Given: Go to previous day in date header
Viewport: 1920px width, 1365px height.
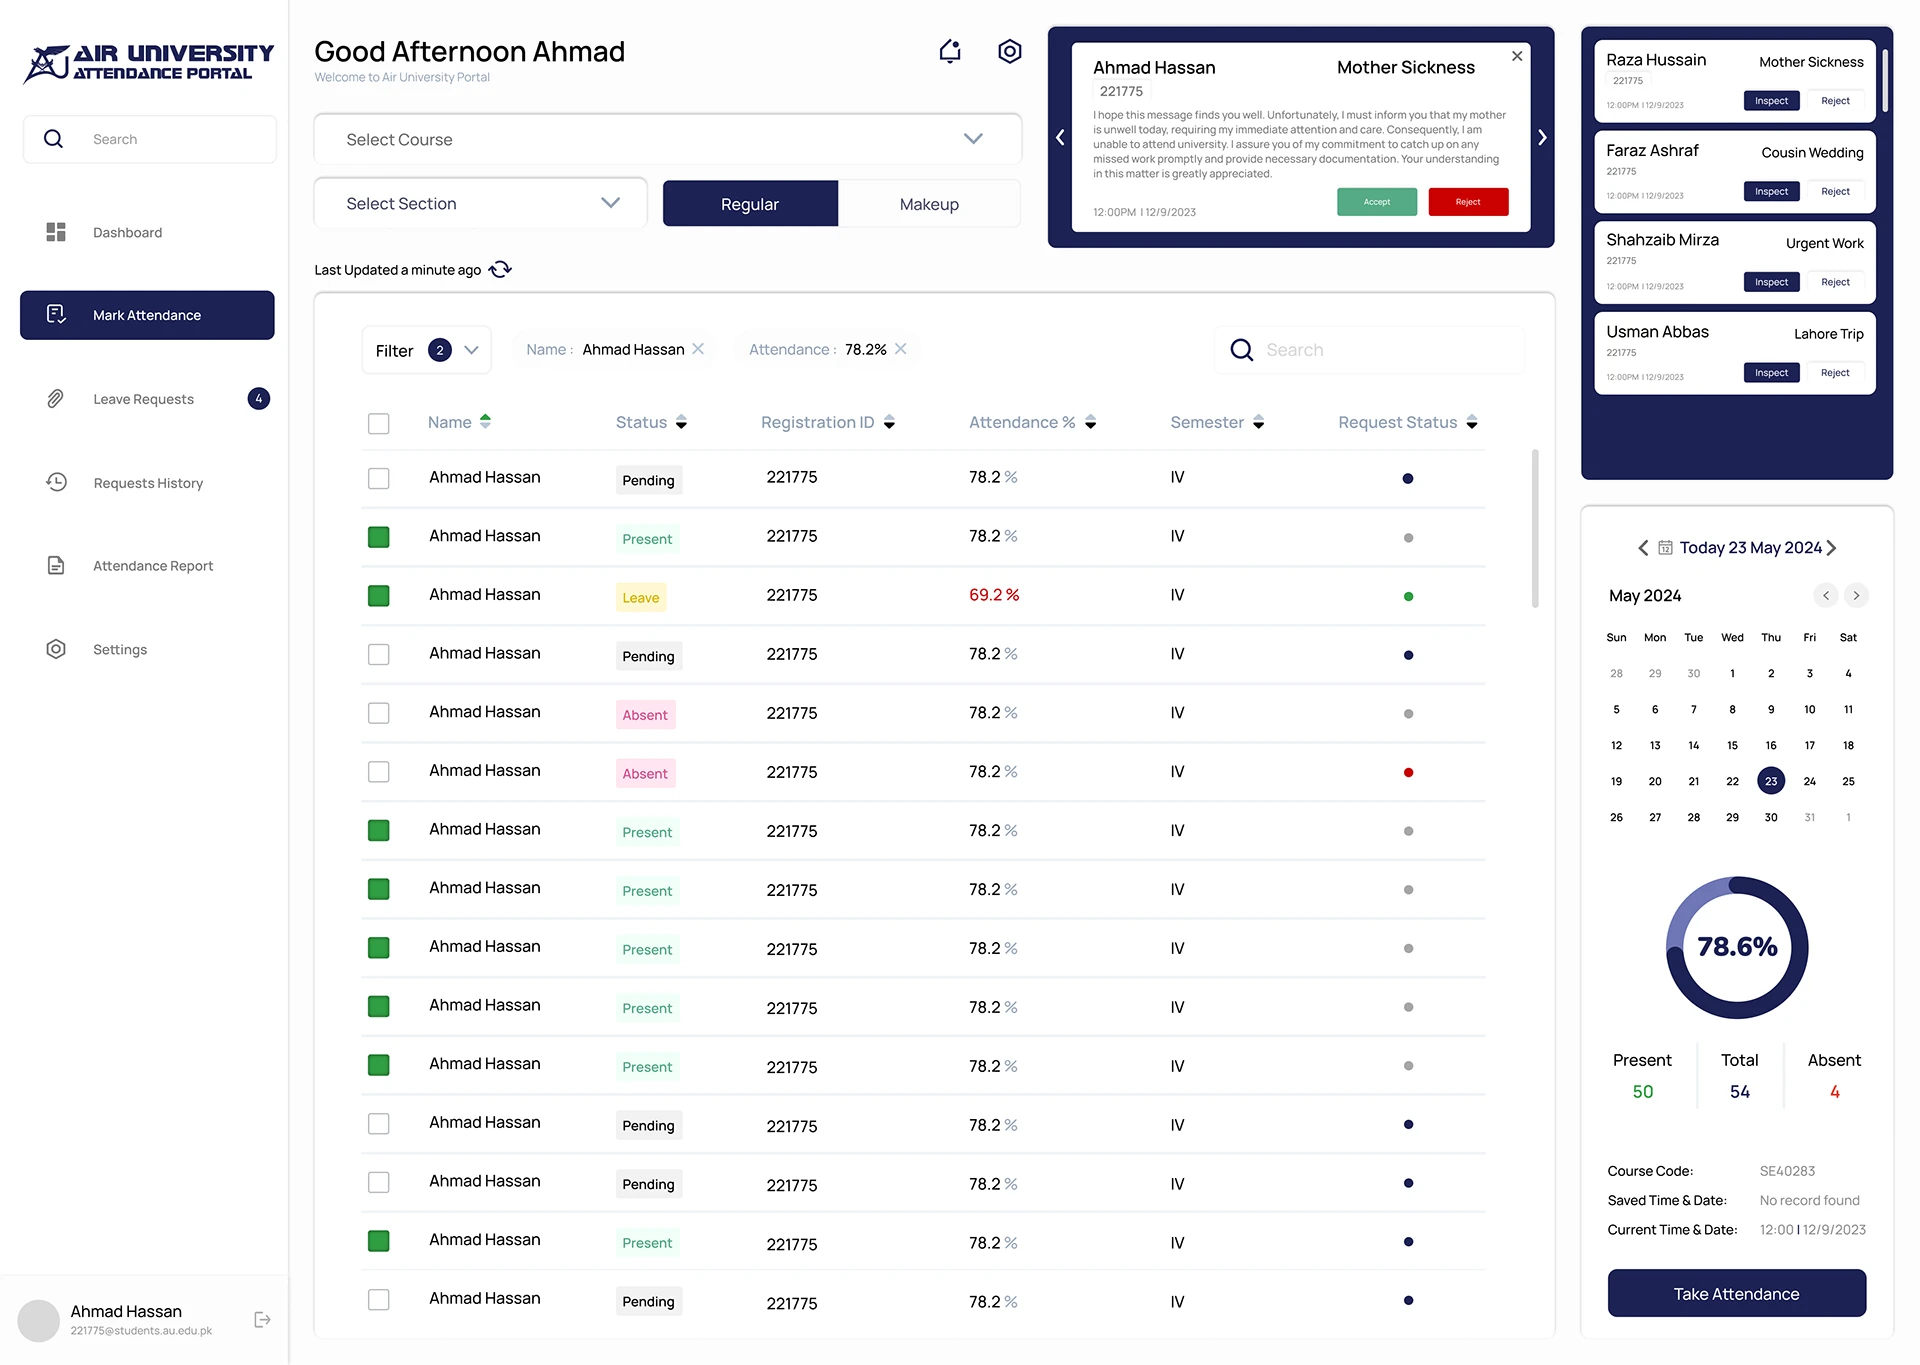Looking at the screenshot, I should 1643,548.
